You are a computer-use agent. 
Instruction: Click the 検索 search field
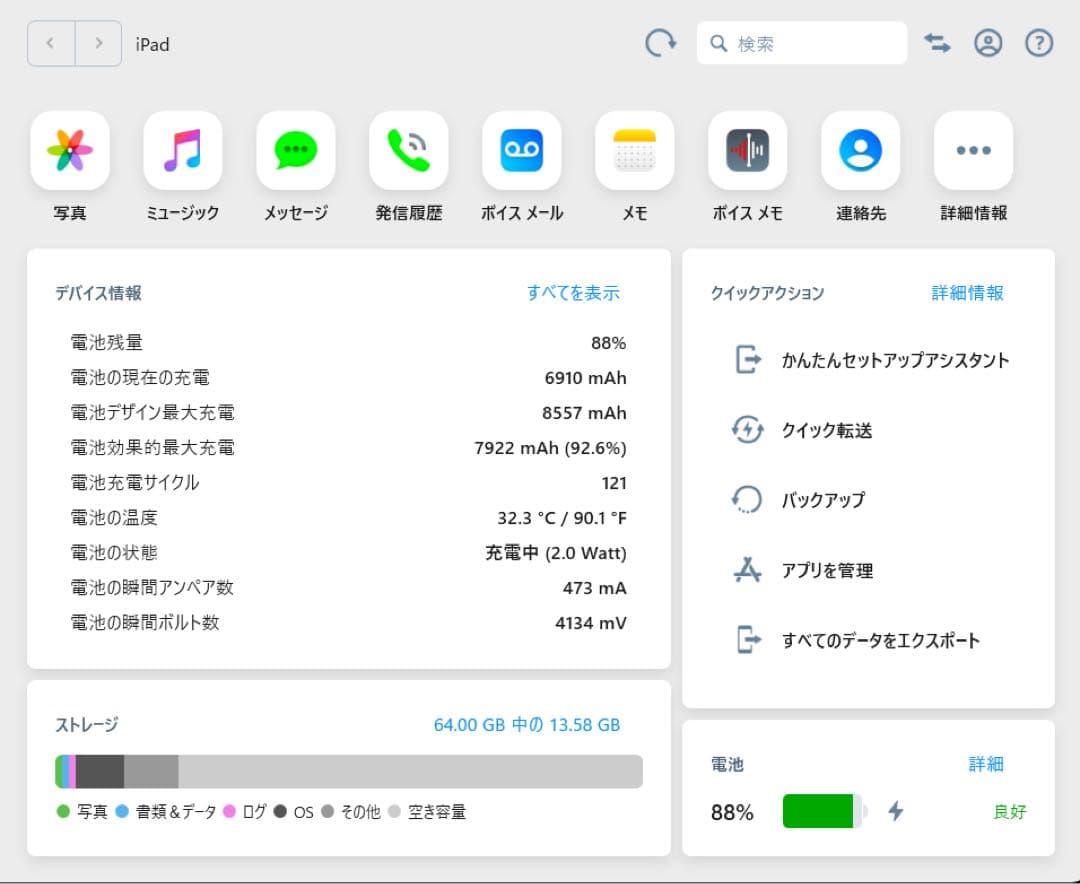(800, 43)
